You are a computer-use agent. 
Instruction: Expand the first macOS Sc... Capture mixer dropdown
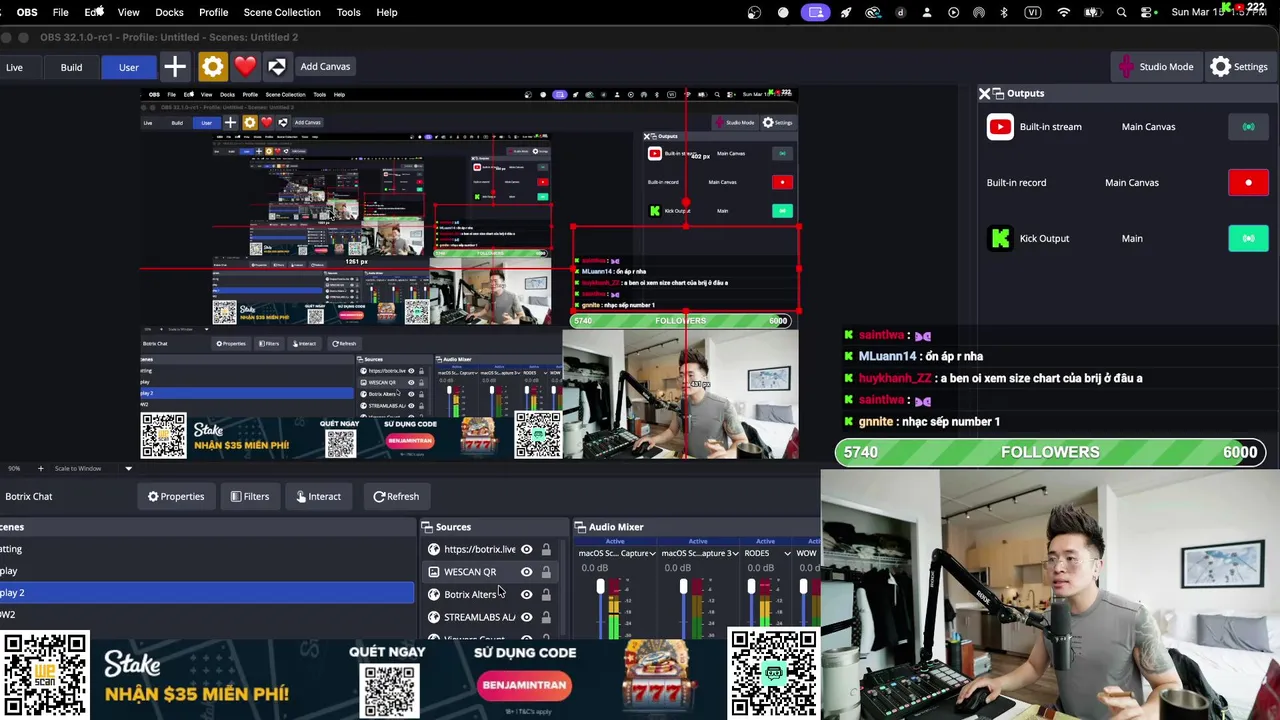(652, 553)
